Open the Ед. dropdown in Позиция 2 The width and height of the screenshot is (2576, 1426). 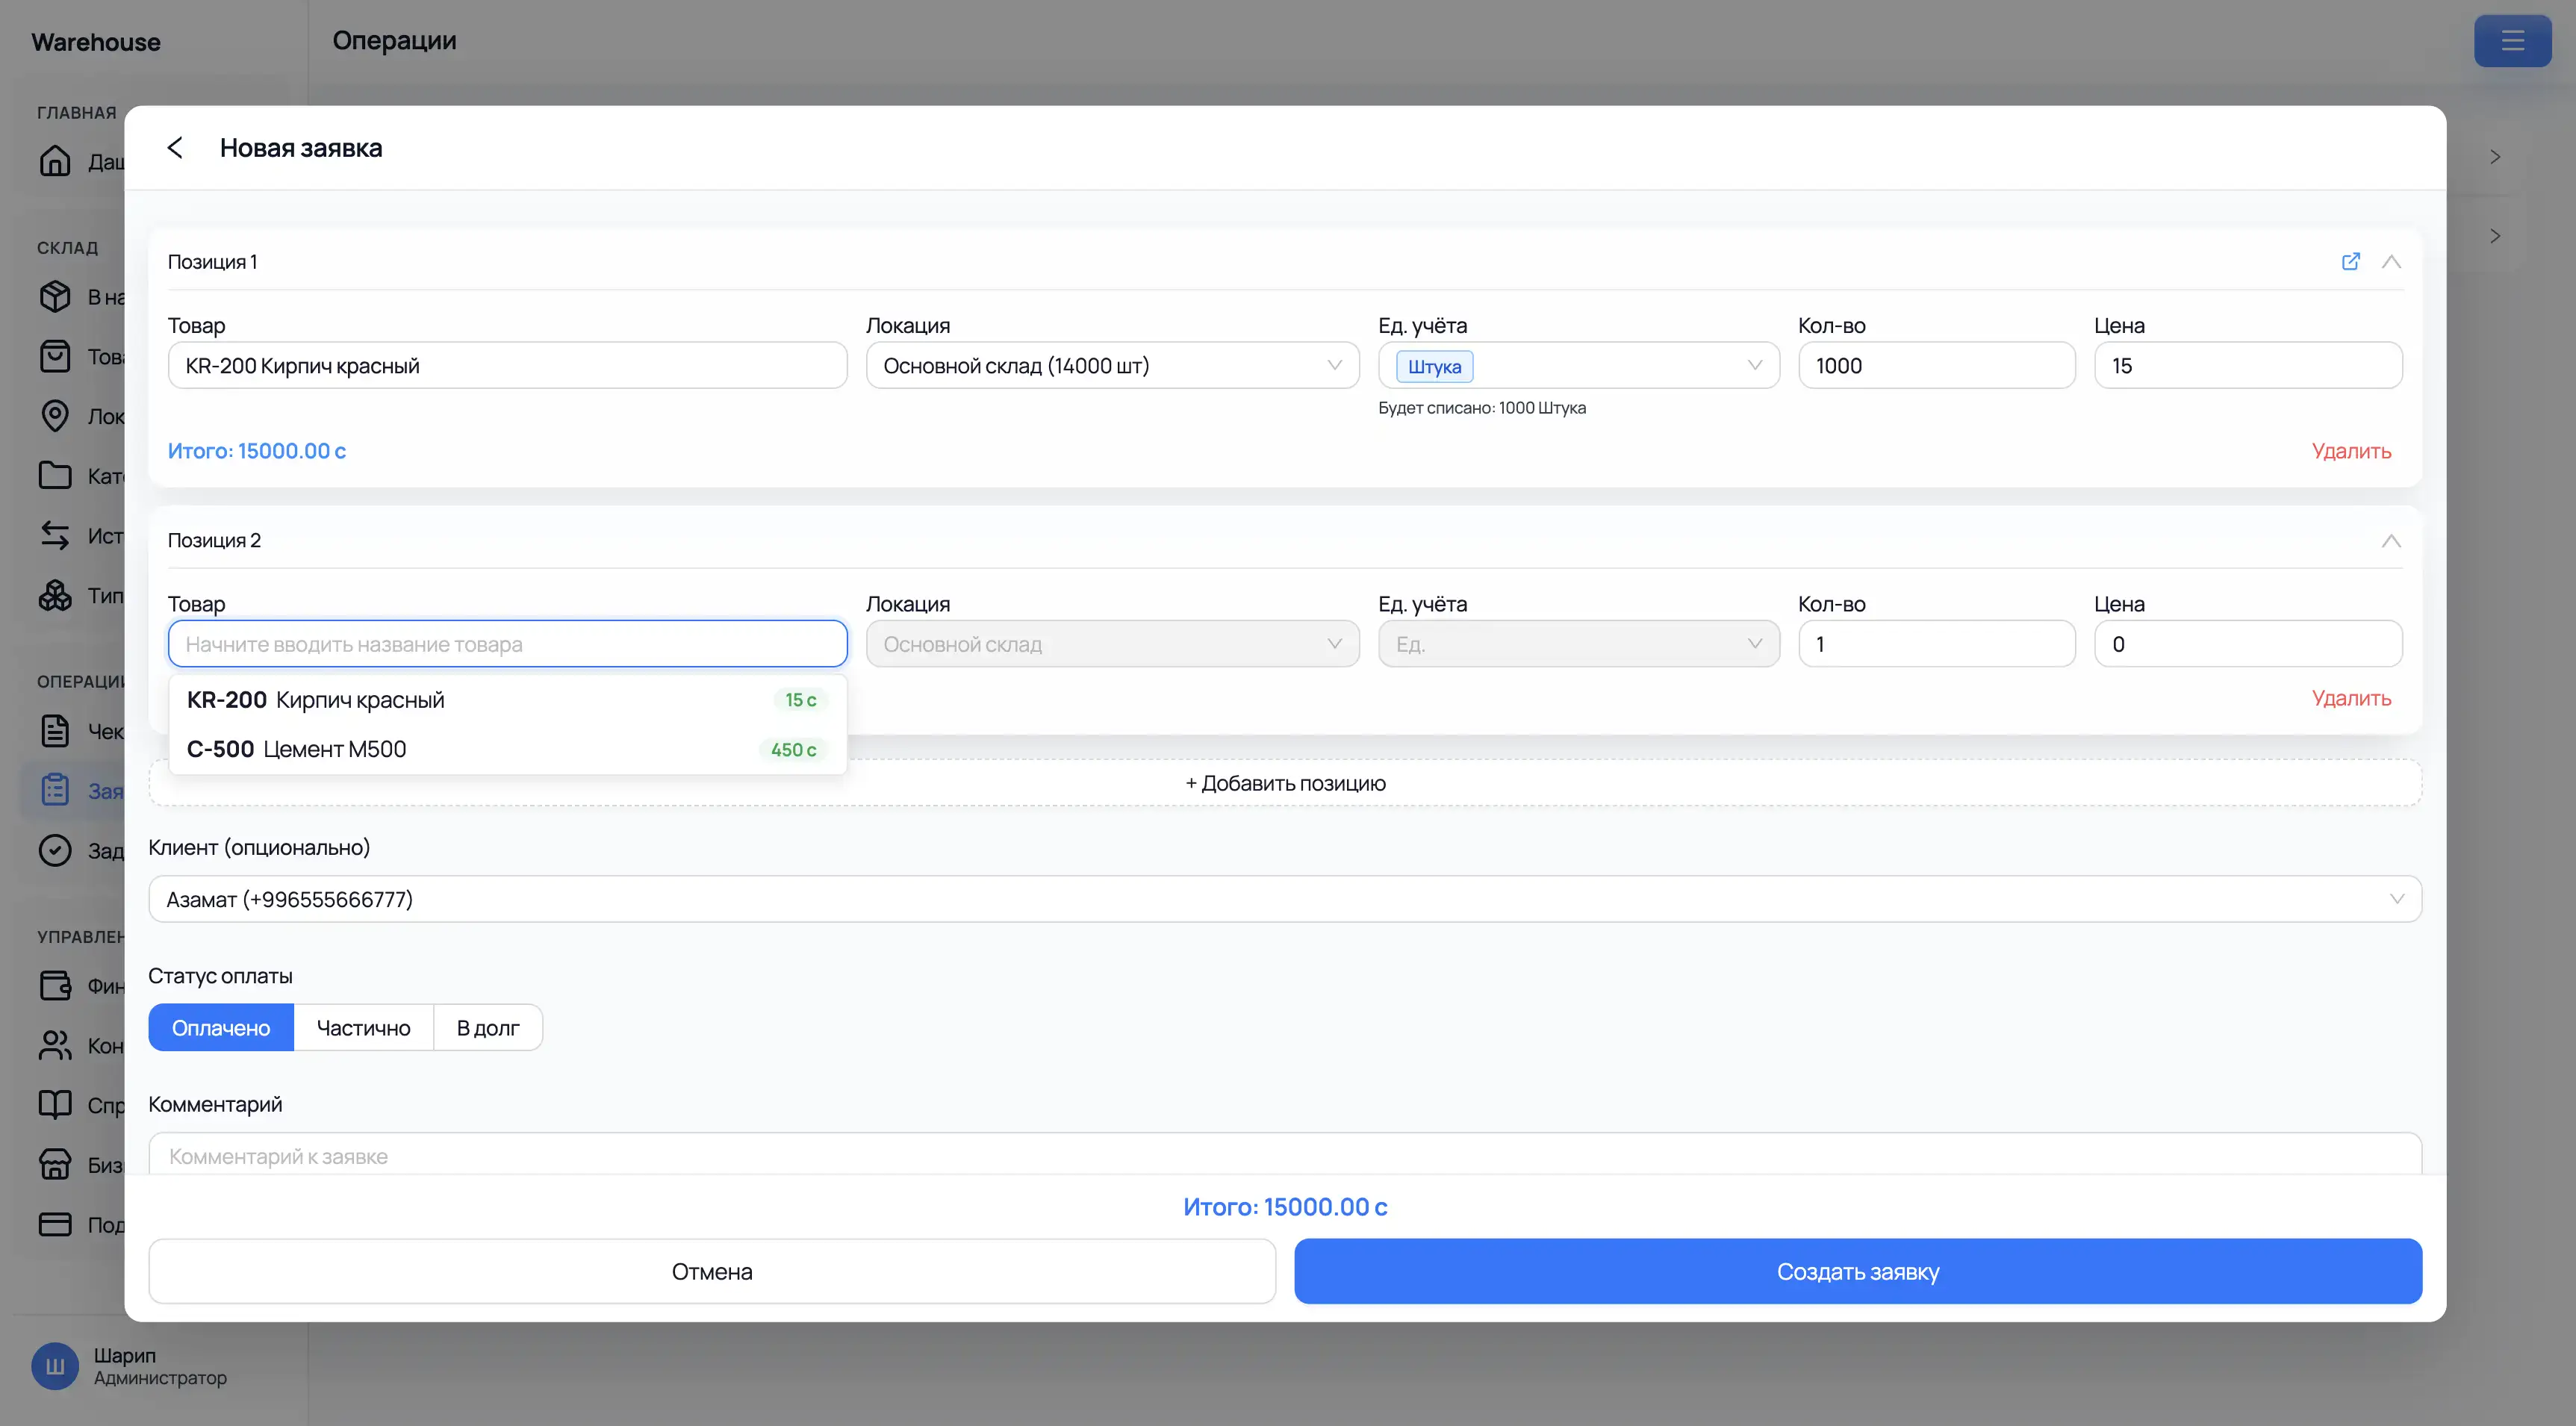point(1579,644)
